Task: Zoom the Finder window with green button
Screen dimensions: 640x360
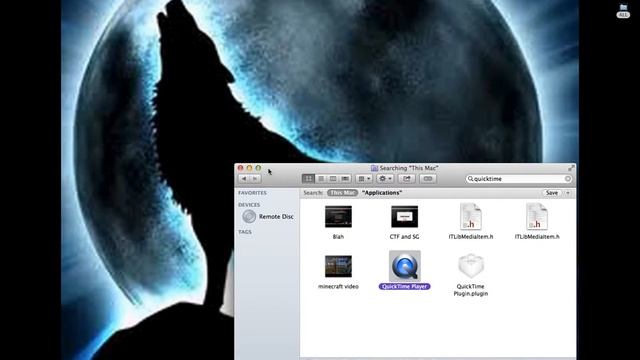Action: 258,168
